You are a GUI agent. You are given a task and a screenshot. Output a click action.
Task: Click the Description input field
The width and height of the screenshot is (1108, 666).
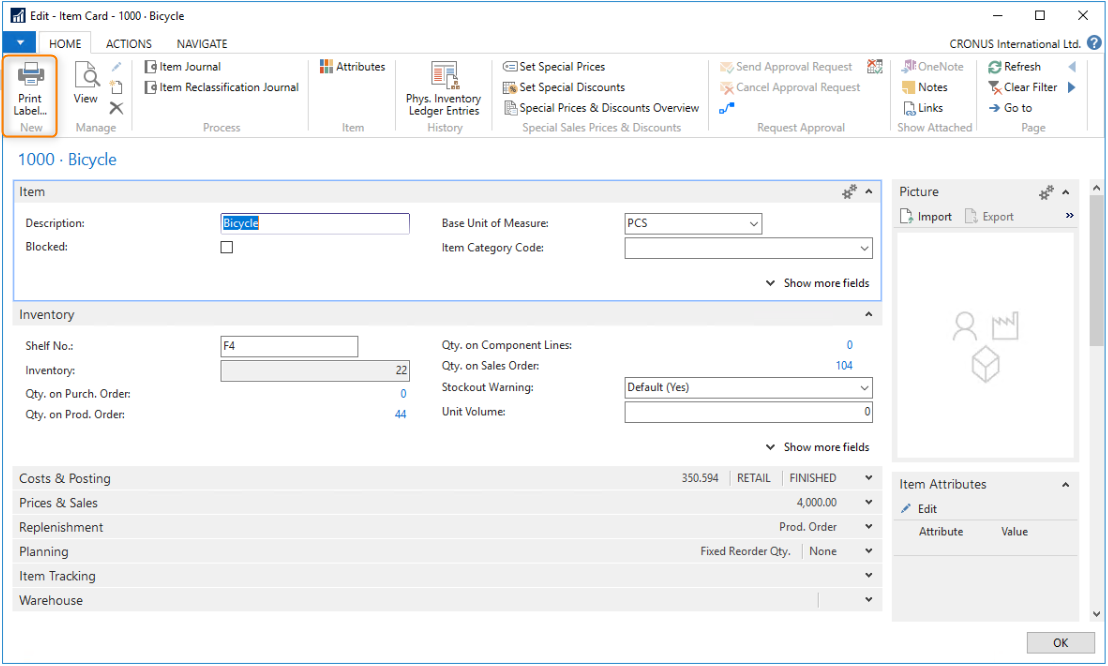click(315, 223)
